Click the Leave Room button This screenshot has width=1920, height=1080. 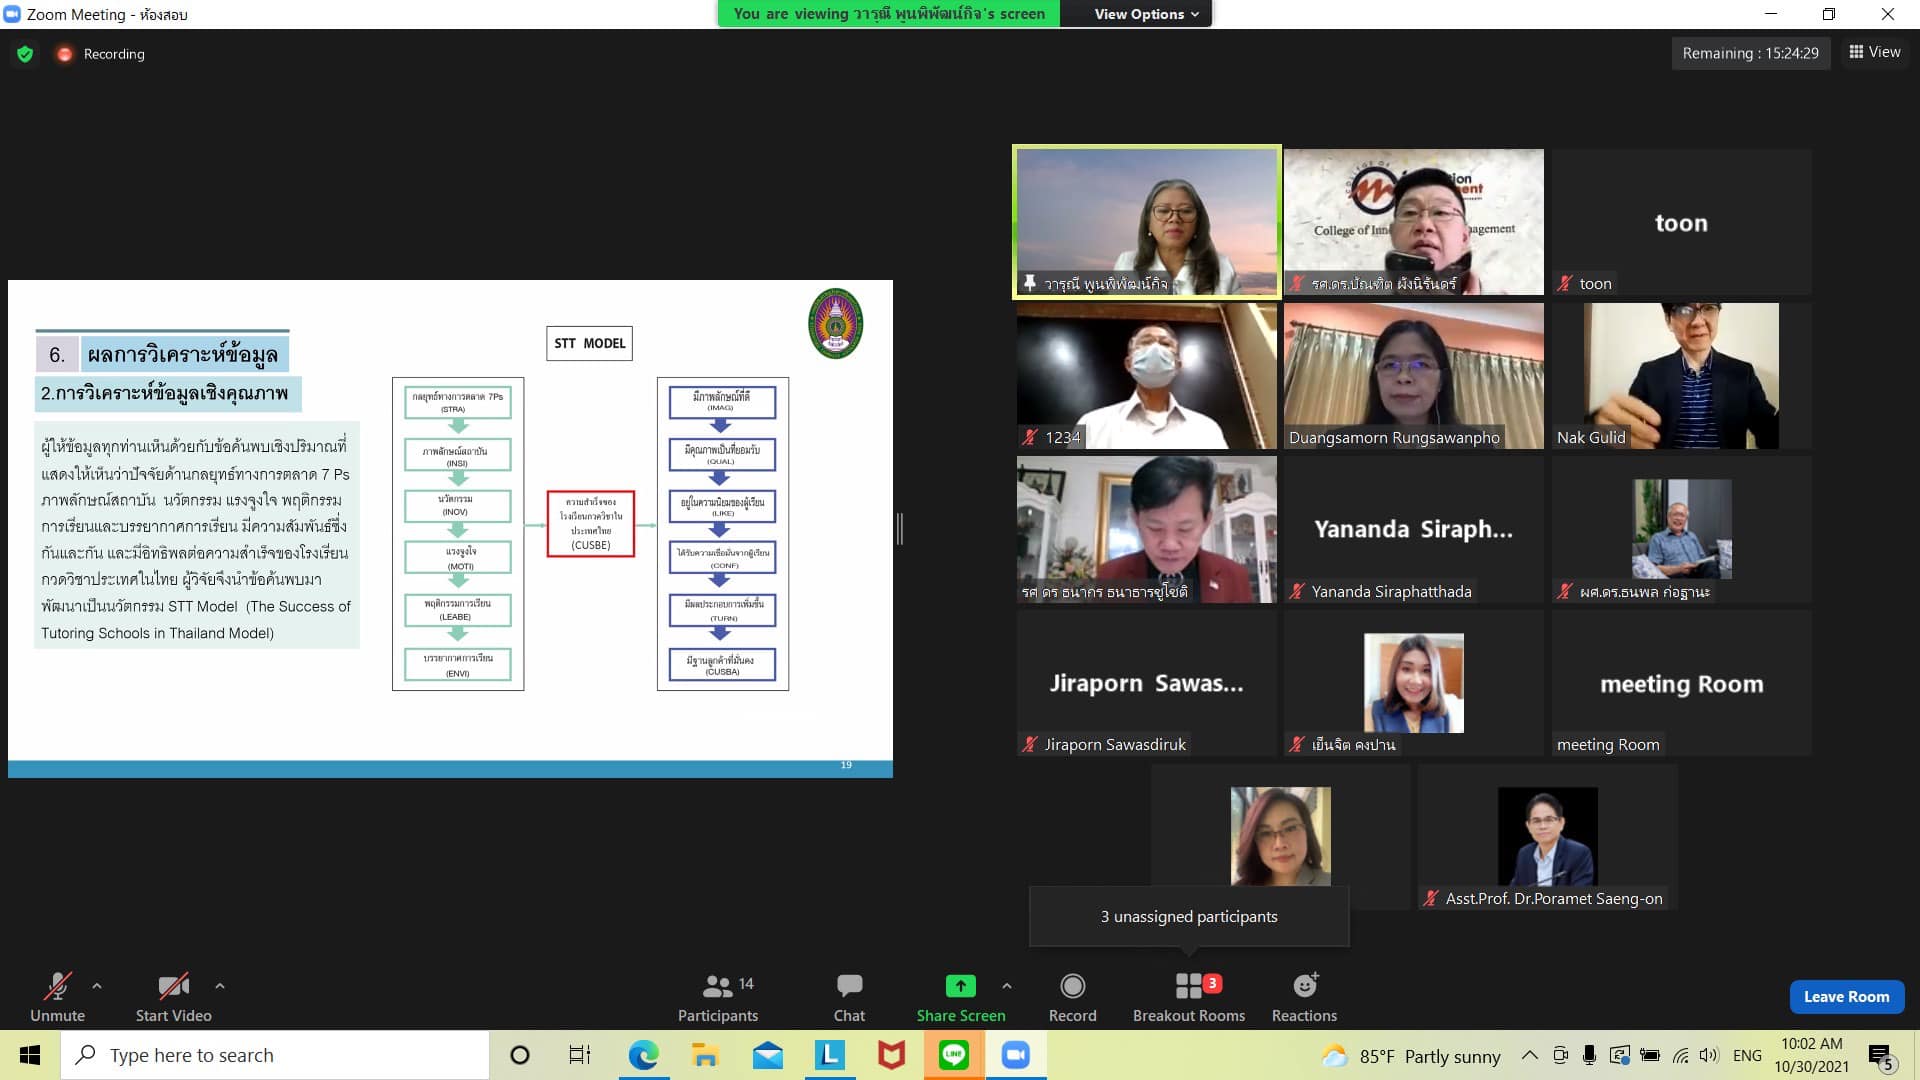click(1846, 997)
